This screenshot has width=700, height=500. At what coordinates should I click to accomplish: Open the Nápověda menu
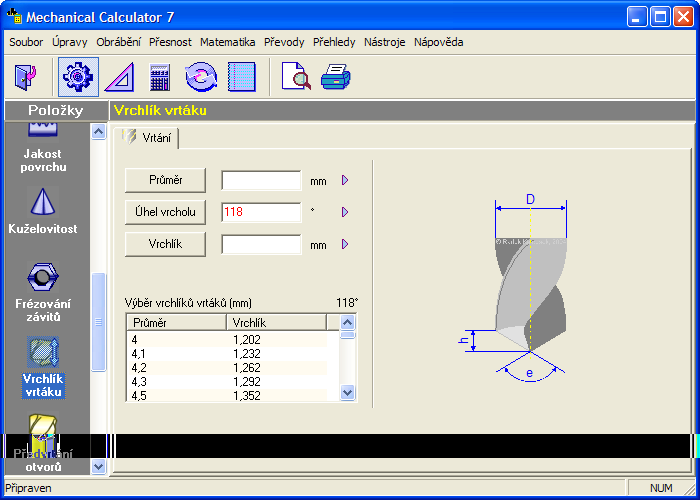[438, 42]
